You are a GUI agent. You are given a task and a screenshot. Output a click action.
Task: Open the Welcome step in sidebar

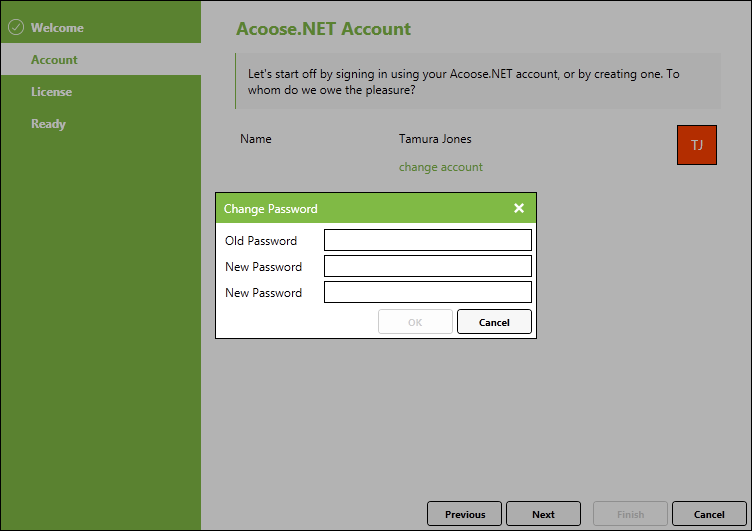pos(101,27)
